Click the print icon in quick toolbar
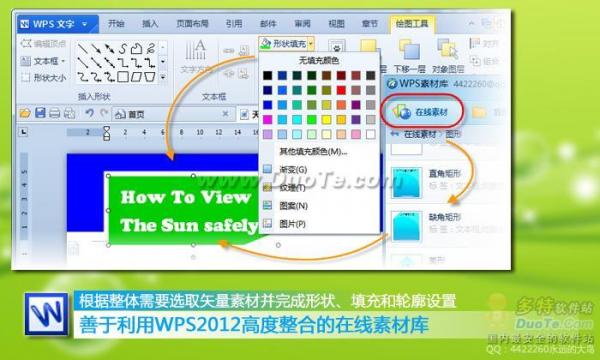Screen dimensions: 600x360 tap(55, 113)
